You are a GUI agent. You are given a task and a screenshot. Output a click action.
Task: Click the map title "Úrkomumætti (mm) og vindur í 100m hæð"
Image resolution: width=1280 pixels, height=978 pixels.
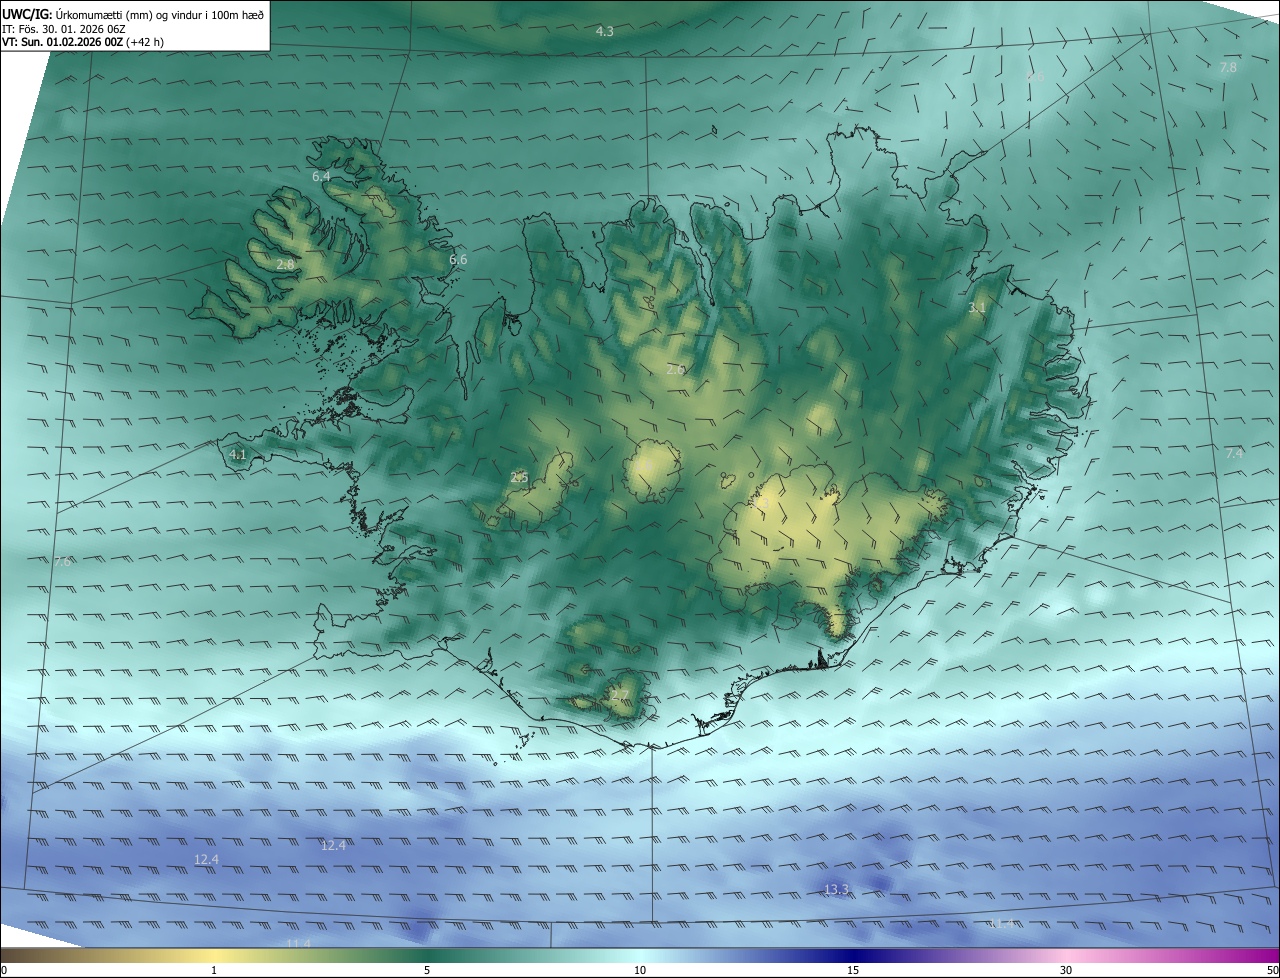[160, 15]
